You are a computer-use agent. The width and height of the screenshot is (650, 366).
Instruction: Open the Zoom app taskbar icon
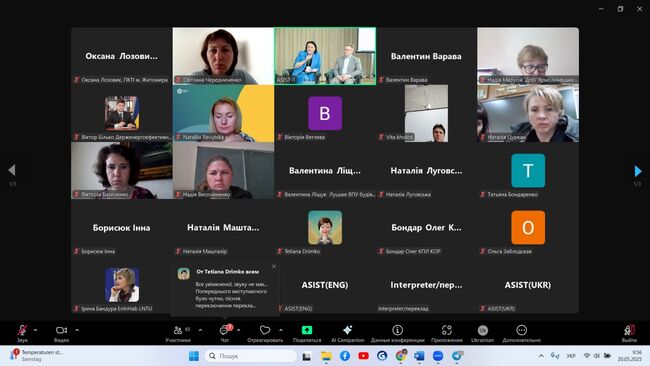coord(438,356)
